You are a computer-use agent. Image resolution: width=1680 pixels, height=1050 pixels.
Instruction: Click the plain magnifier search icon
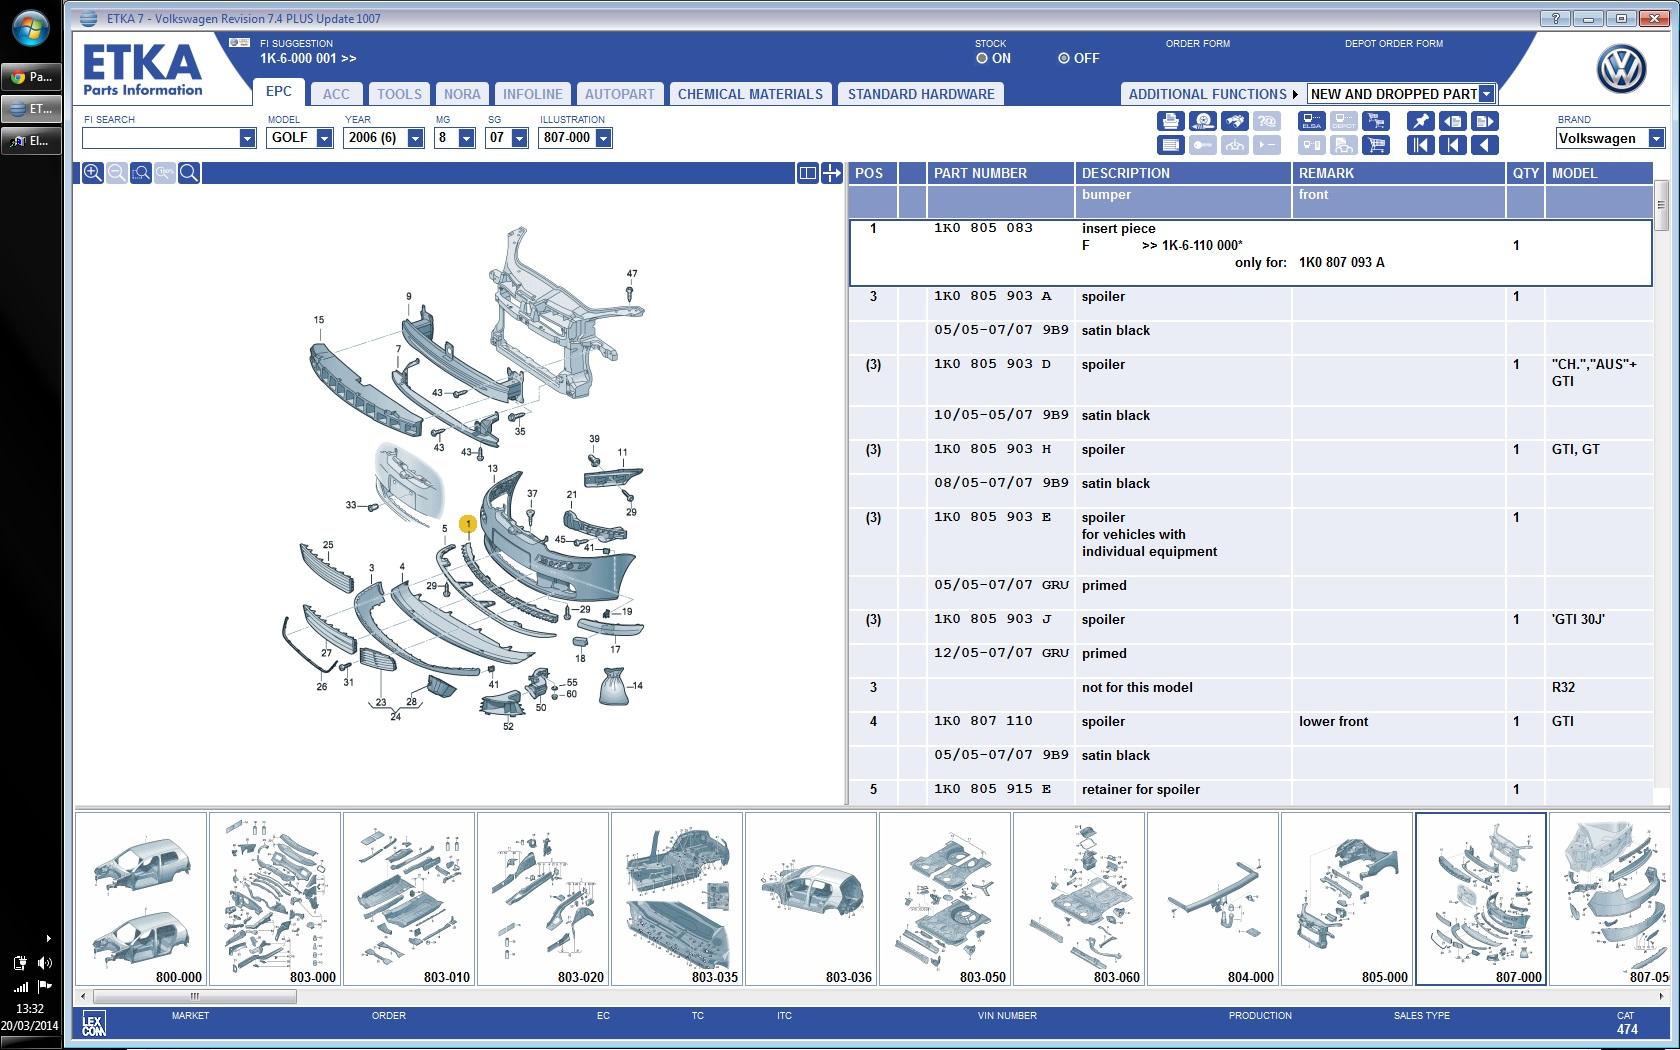[189, 173]
